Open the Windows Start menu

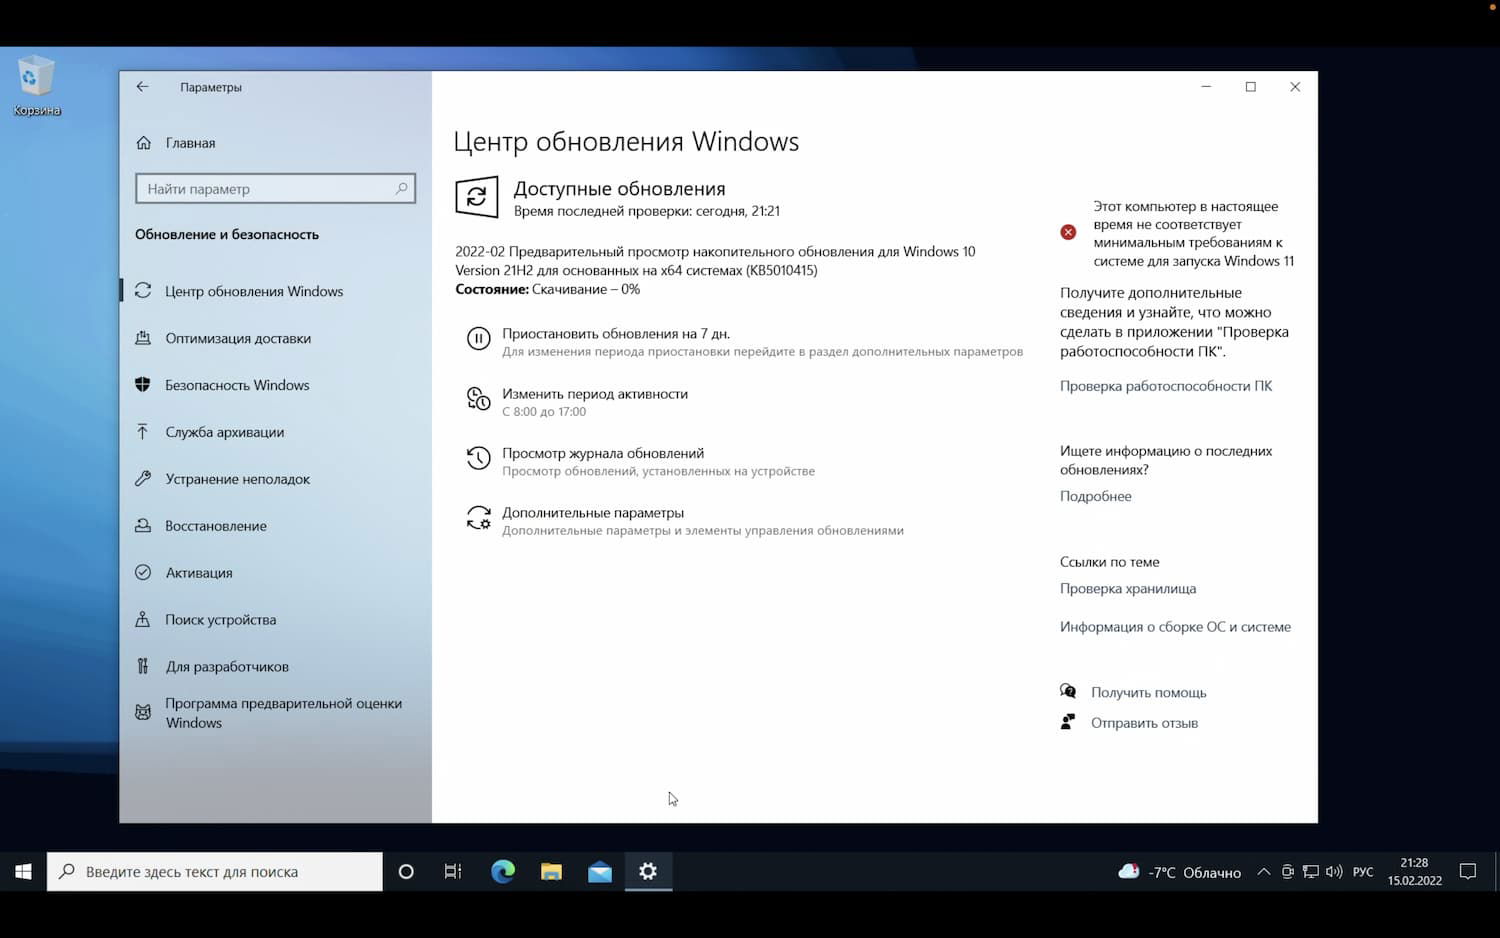[23, 872]
